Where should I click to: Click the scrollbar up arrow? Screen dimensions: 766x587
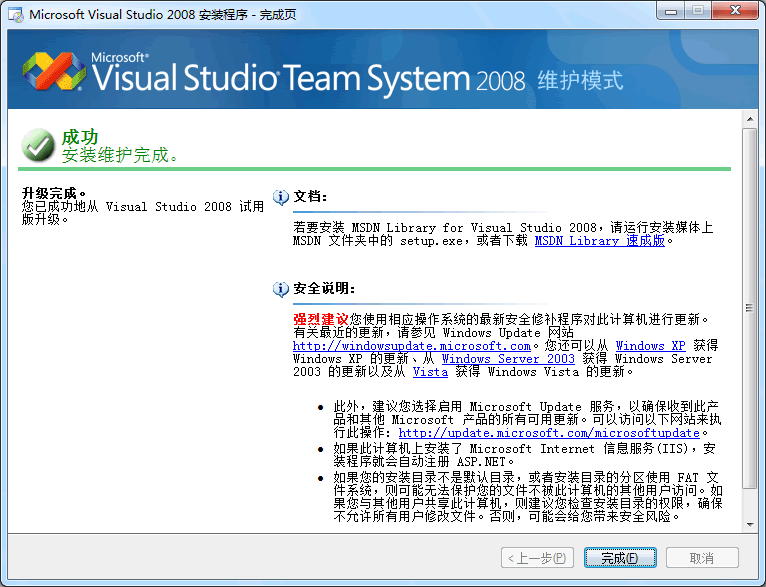[750, 119]
